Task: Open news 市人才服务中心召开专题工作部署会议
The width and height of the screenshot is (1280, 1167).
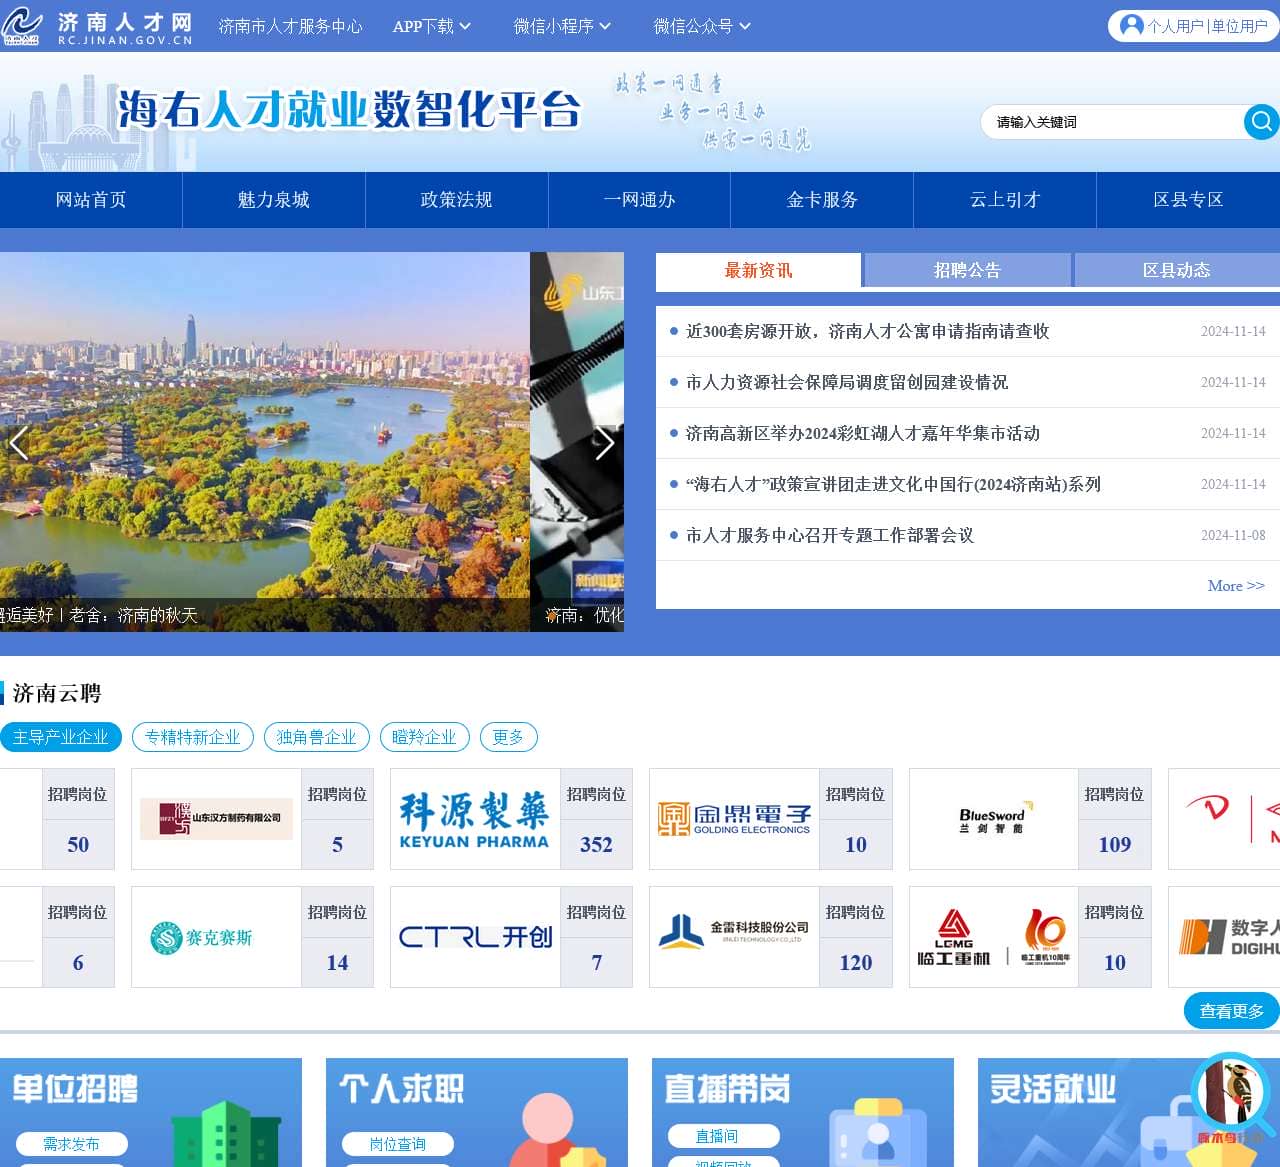Action: point(830,535)
